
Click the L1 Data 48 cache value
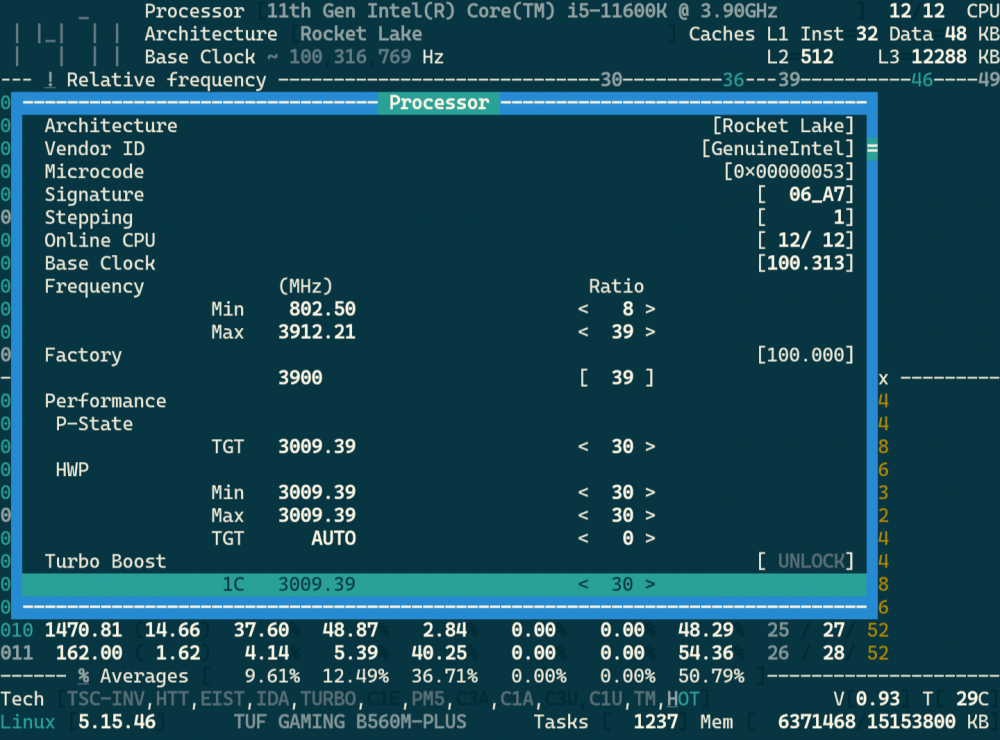(955, 34)
